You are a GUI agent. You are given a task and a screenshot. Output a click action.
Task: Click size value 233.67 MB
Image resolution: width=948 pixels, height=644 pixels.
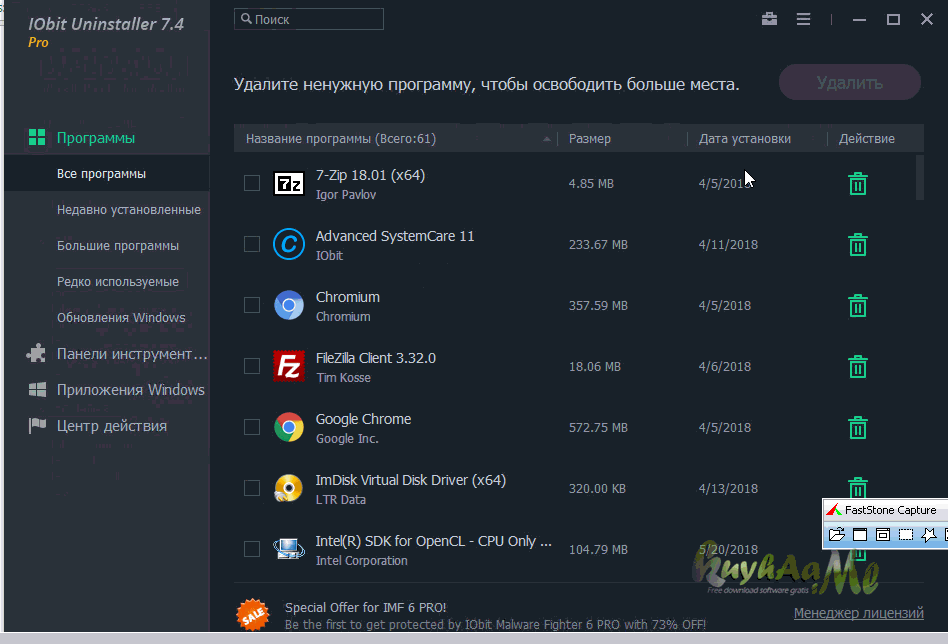[x=598, y=245]
